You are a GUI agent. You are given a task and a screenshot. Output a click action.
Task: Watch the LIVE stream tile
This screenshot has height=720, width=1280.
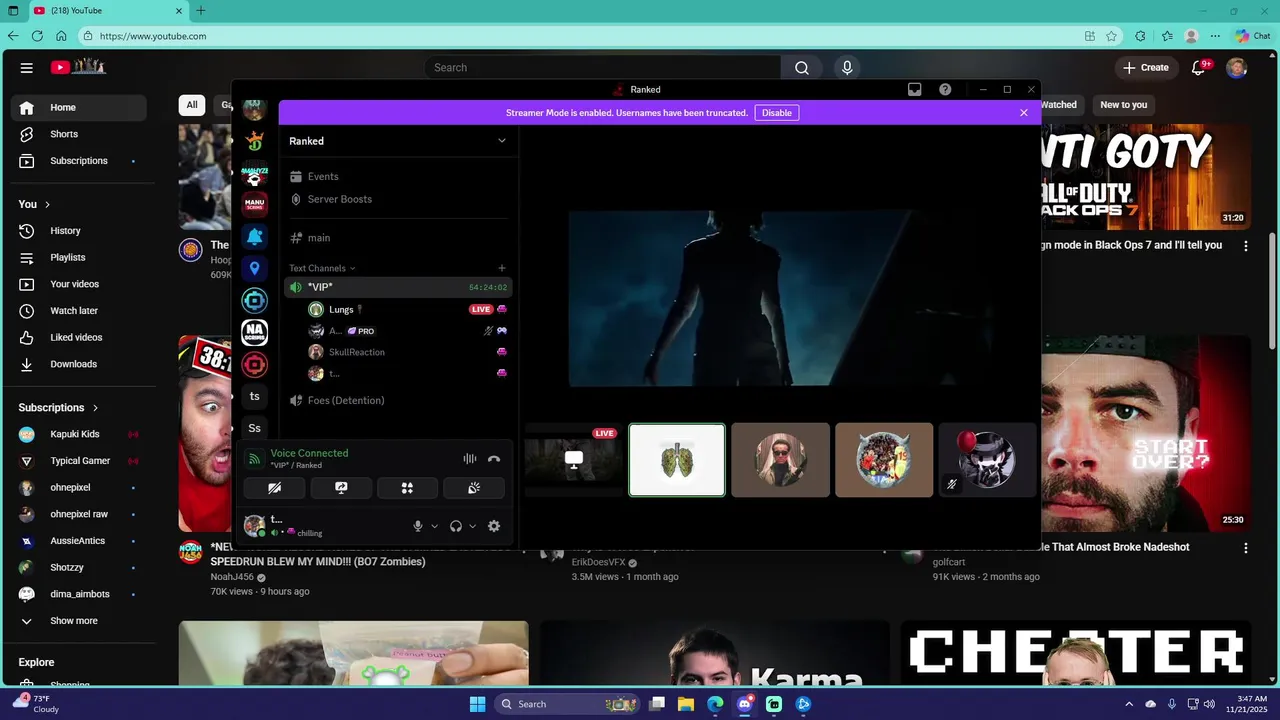(573, 460)
